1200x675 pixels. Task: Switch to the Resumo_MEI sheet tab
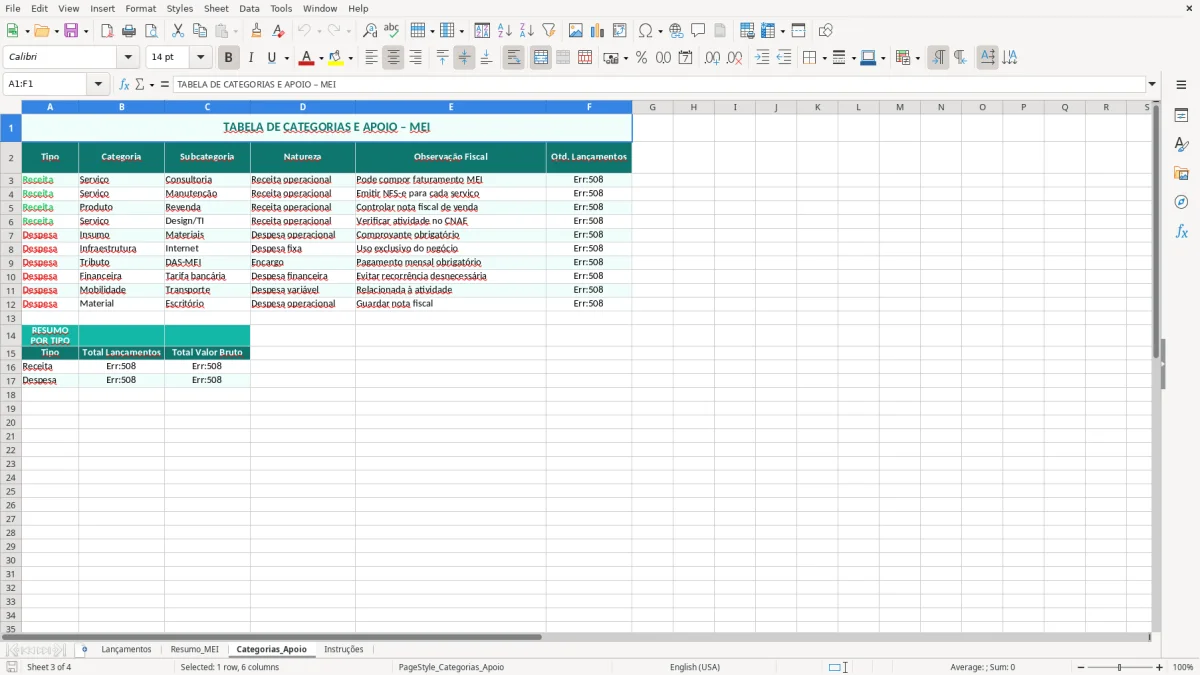click(194, 650)
